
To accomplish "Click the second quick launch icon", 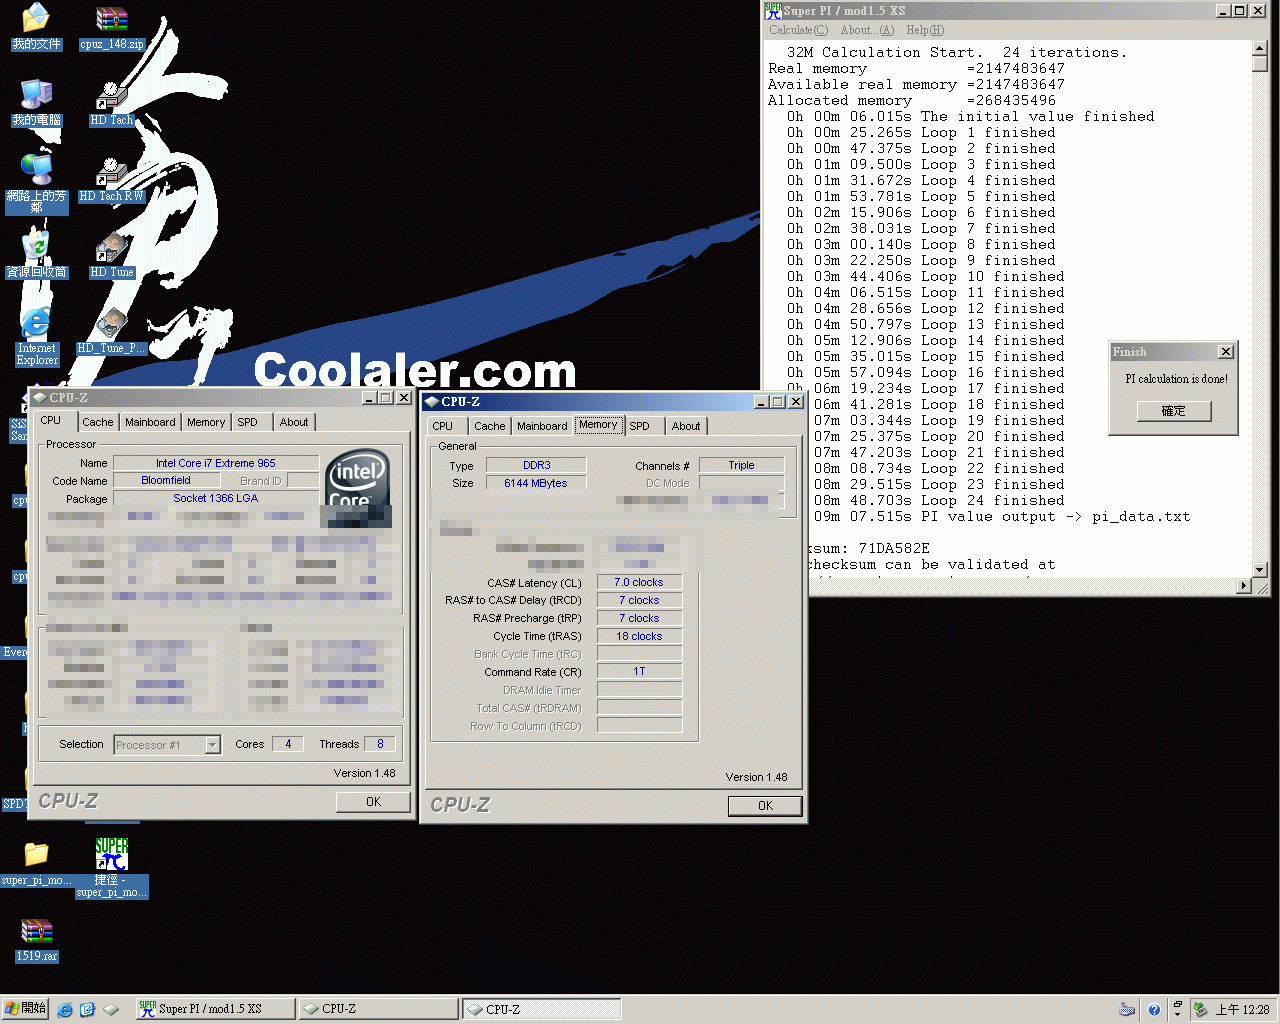I will 87,1010.
